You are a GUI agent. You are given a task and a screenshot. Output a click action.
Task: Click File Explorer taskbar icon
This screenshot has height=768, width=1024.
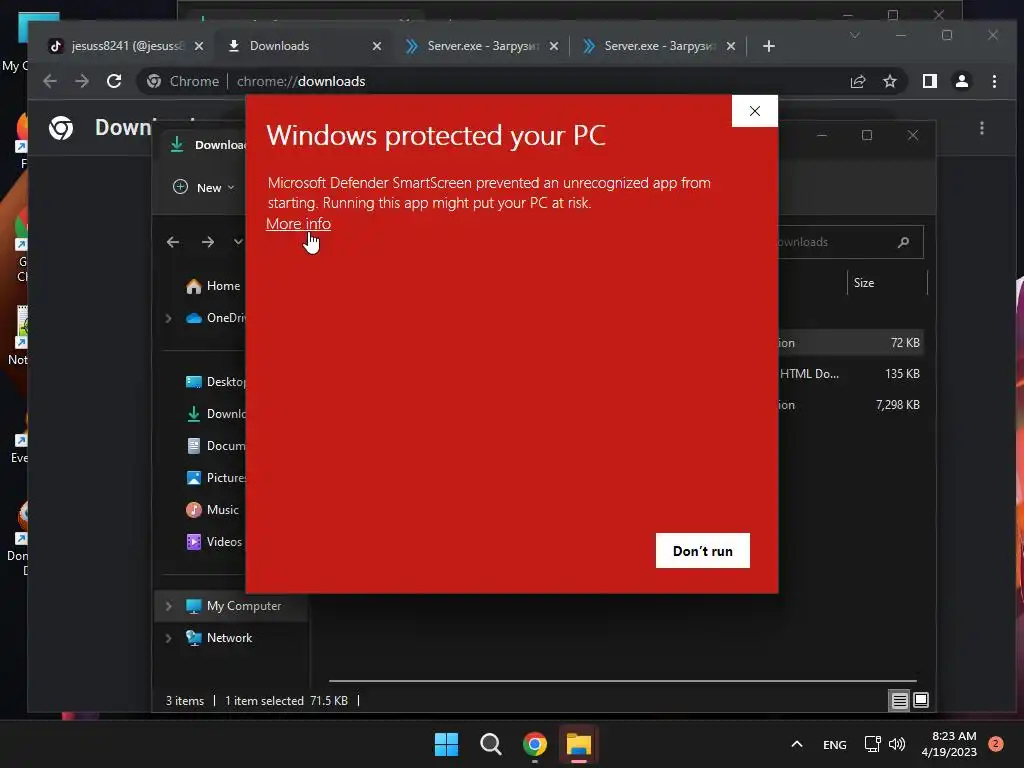(579, 744)
